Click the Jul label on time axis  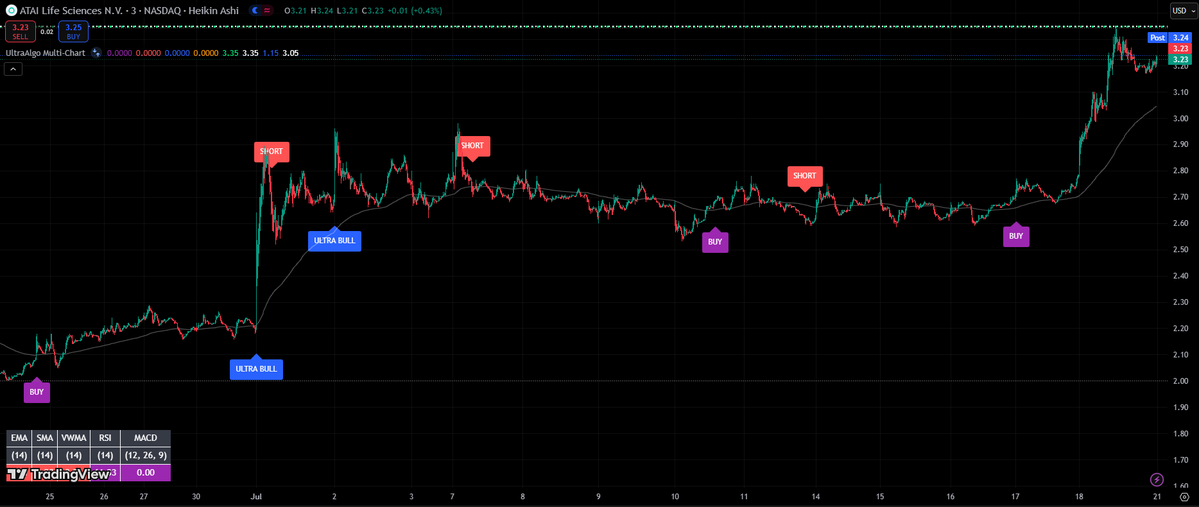click(x=257, y=496)
